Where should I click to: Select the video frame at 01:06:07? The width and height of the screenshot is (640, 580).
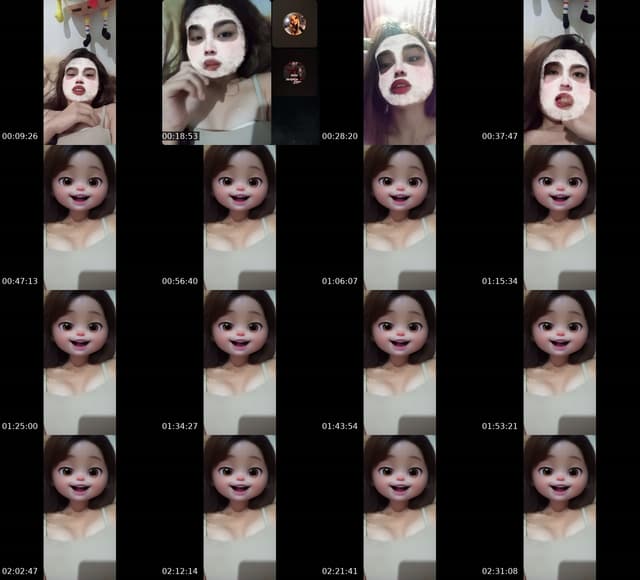400,217
